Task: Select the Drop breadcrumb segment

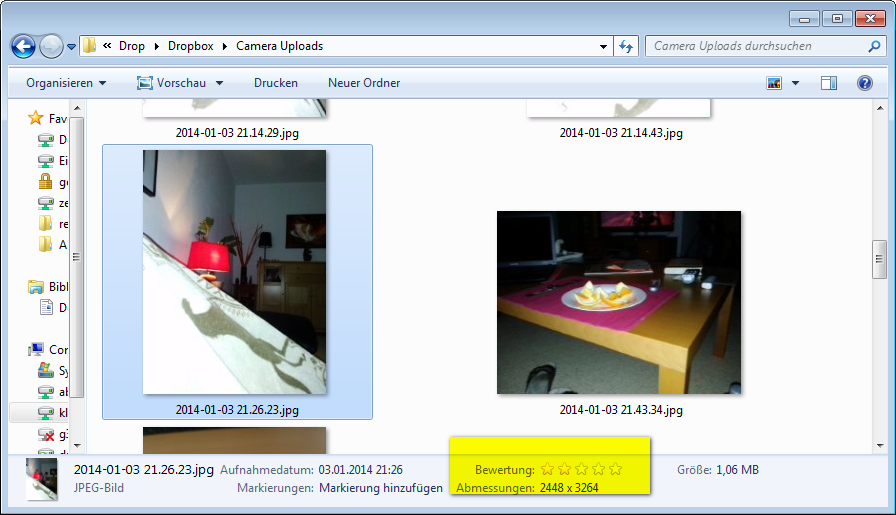Action: pyautogui.click(x=131, y=46)
